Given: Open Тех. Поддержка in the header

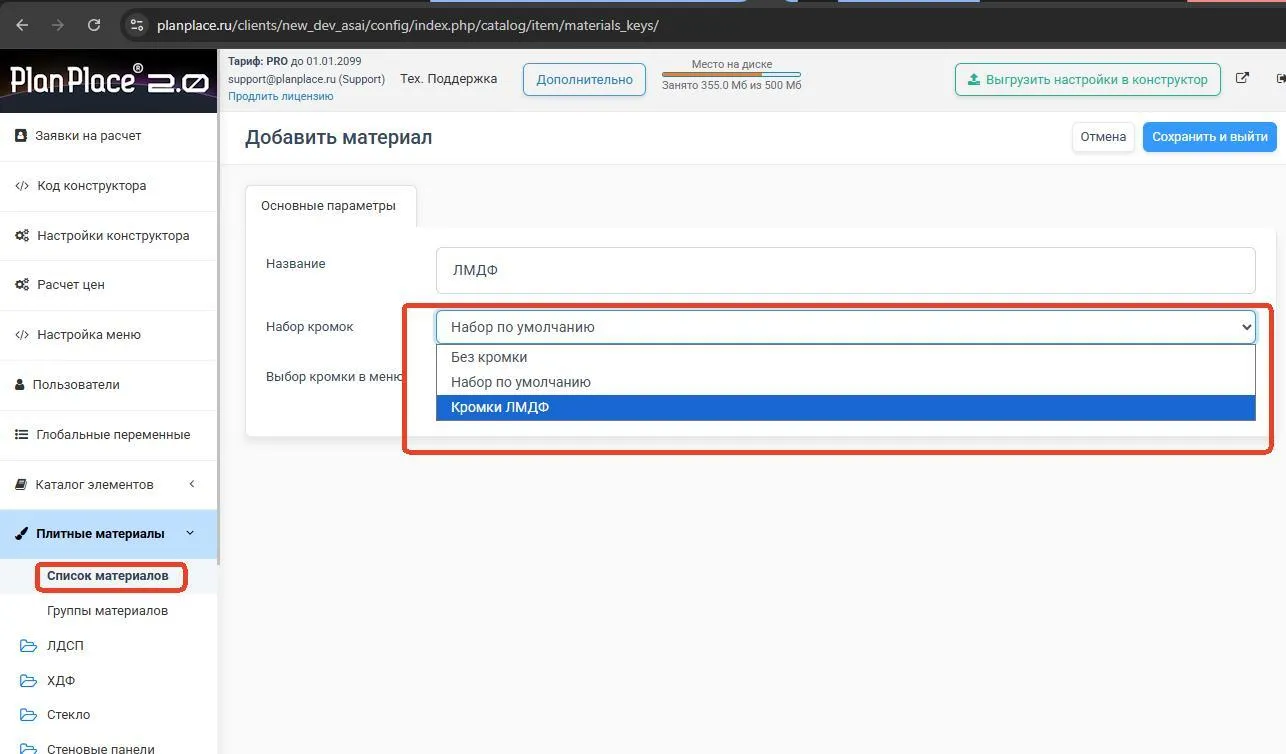Looking at the screenshot, I should tap(448, 79).
